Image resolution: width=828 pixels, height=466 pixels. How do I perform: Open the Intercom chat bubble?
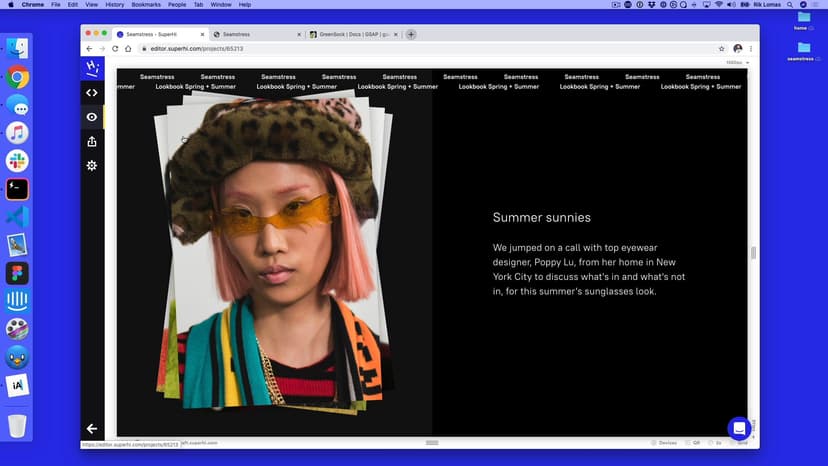pos(738,428)
